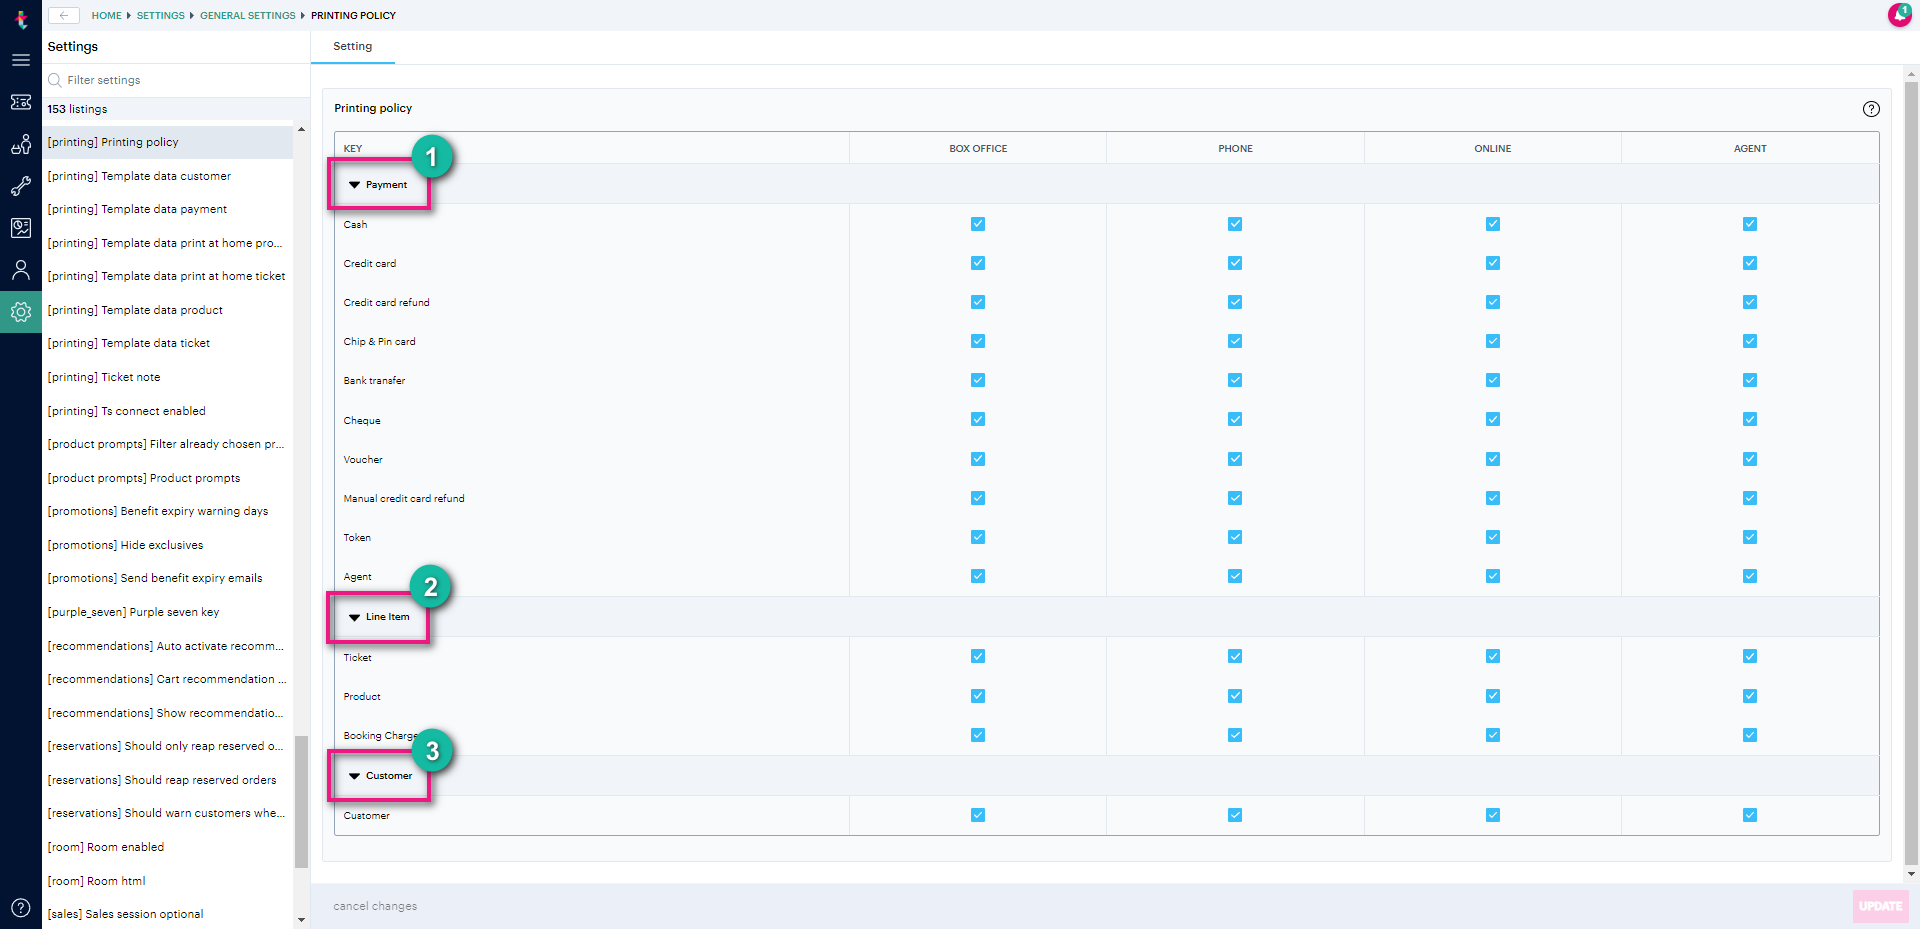Image resolution: width=1920 pixels, height=929 pixels.
Task: Click the printing policy help icon
Action: click(x=1872, y=109)
